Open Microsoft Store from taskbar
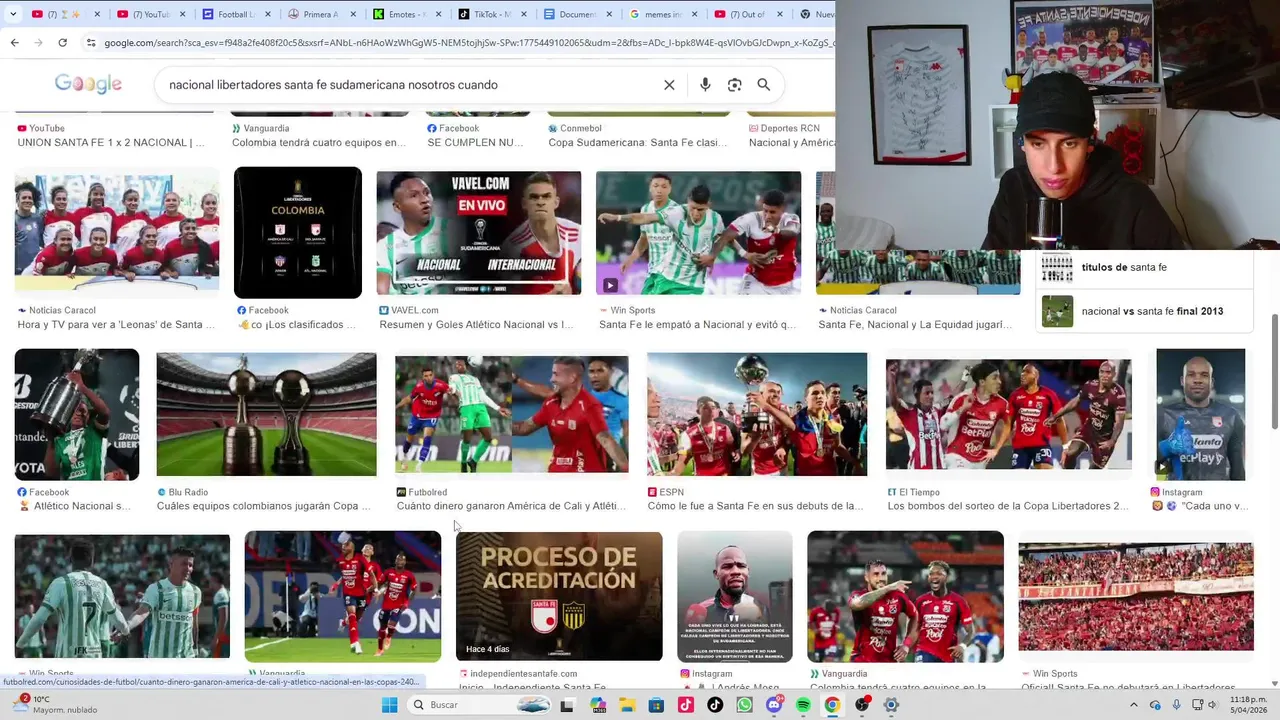Image resolution: width=1280 pixels, height=720 pixels. (656, 705)
